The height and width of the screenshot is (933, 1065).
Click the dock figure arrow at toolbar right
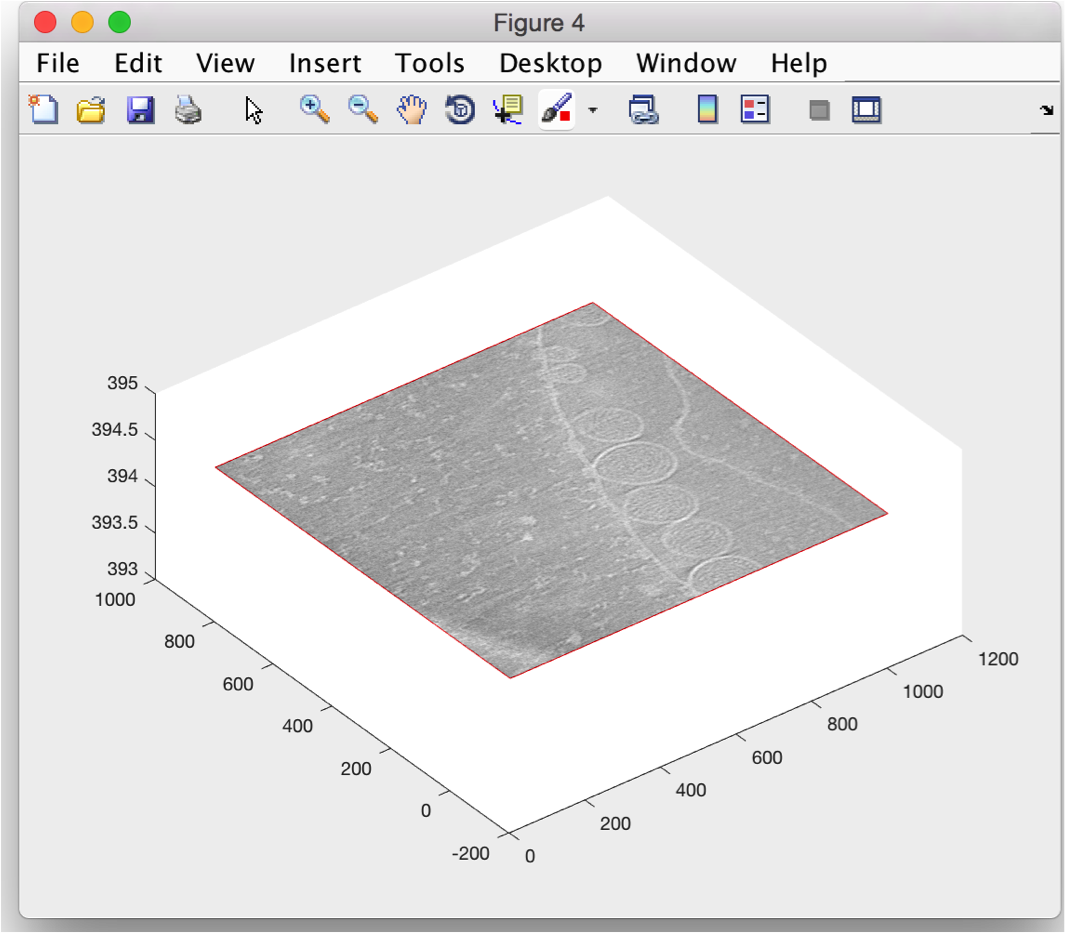point(1047,110)
